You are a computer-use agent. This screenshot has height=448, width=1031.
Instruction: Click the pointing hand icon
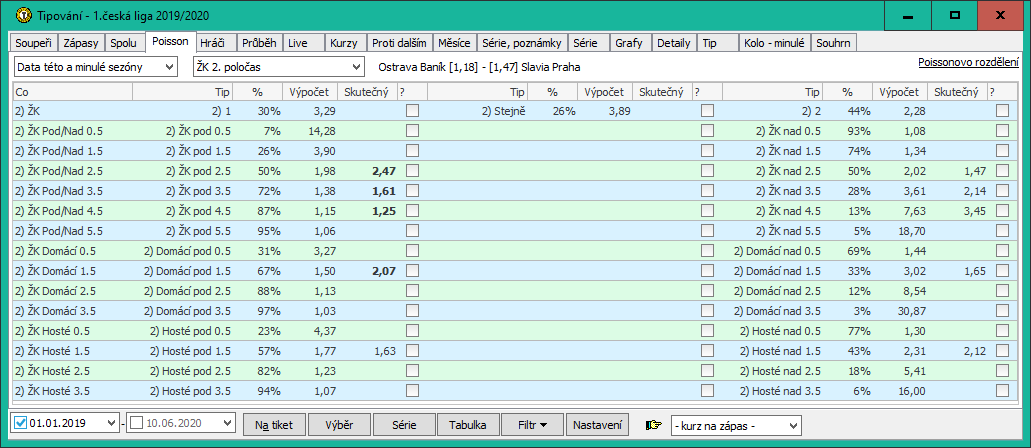pyautogui.click(x=654, y=425)
